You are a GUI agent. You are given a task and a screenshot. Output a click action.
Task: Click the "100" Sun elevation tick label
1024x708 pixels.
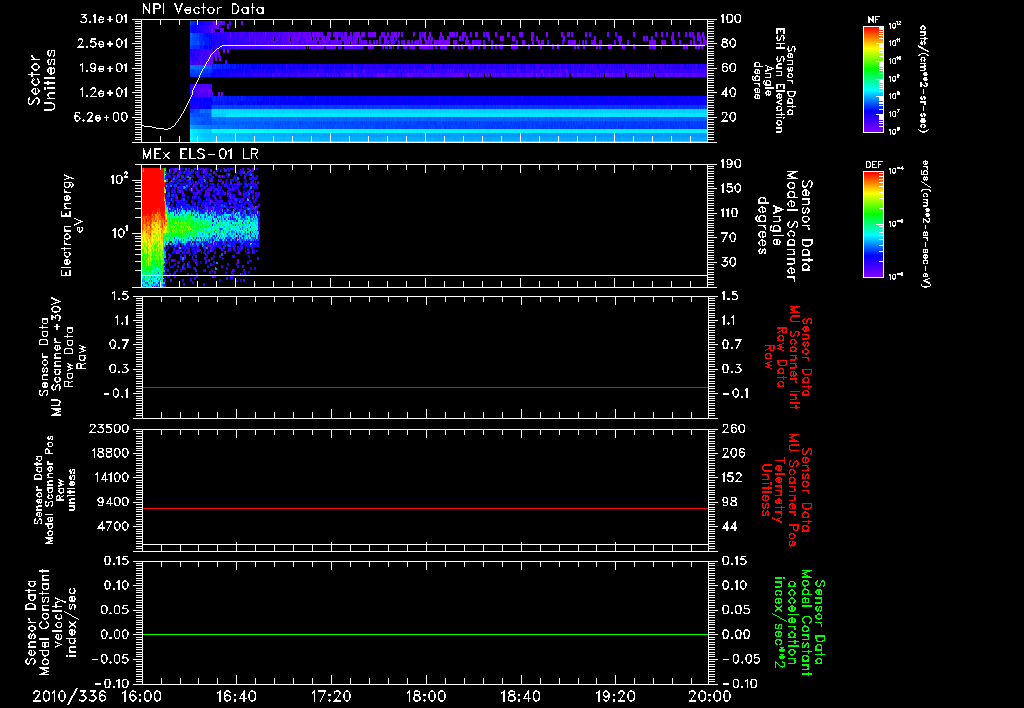tap(731, 19)
